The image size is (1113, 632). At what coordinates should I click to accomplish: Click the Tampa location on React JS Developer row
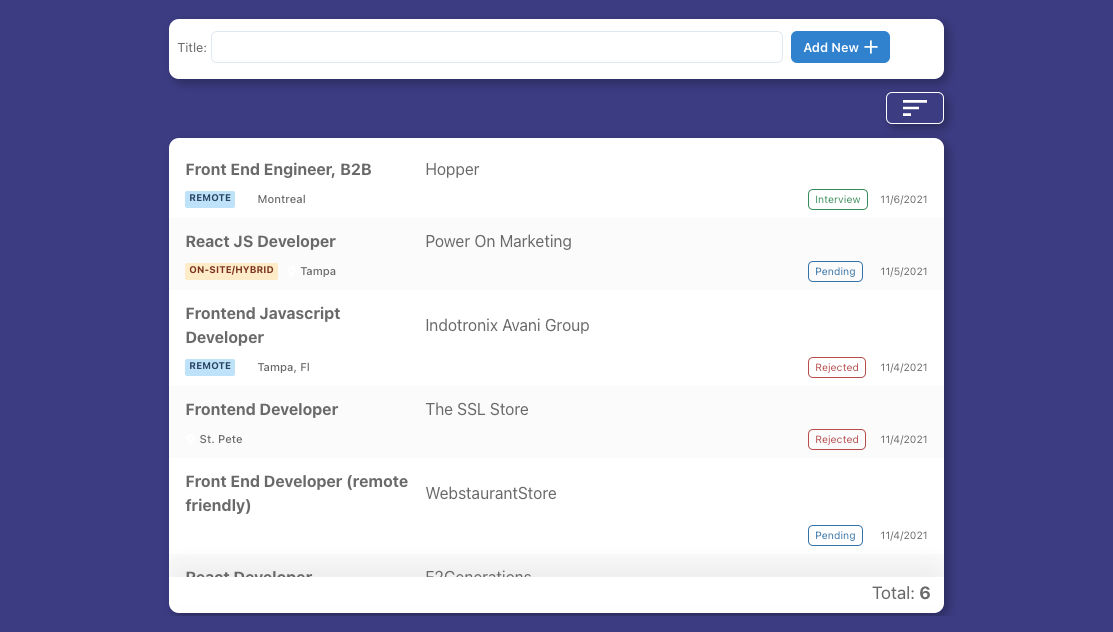point(318,271)
